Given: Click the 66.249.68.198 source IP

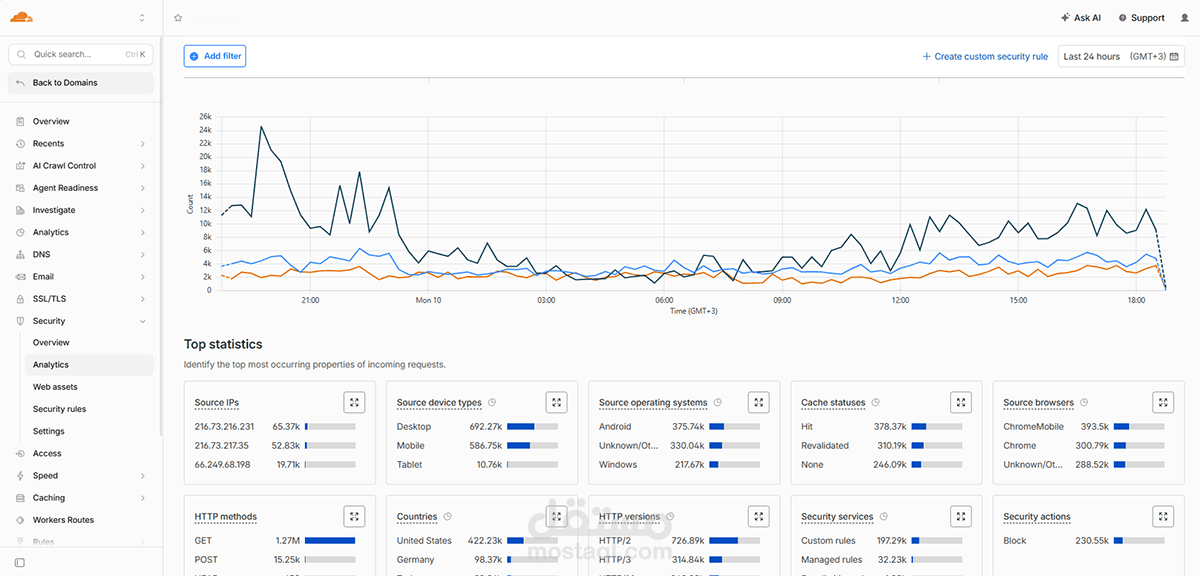Looking at the screenshot, I should coord(223,464).
